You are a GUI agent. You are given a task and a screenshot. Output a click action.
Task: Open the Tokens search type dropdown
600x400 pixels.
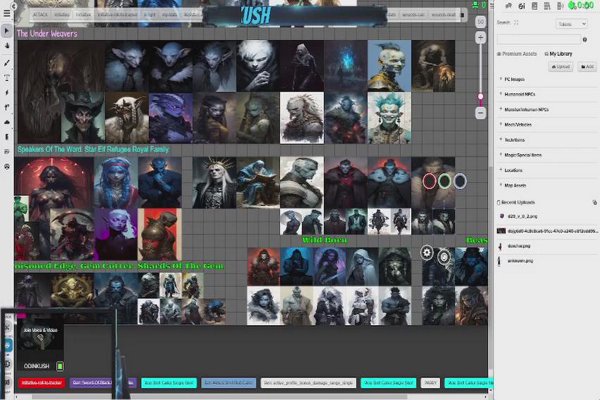pos(571,24)
